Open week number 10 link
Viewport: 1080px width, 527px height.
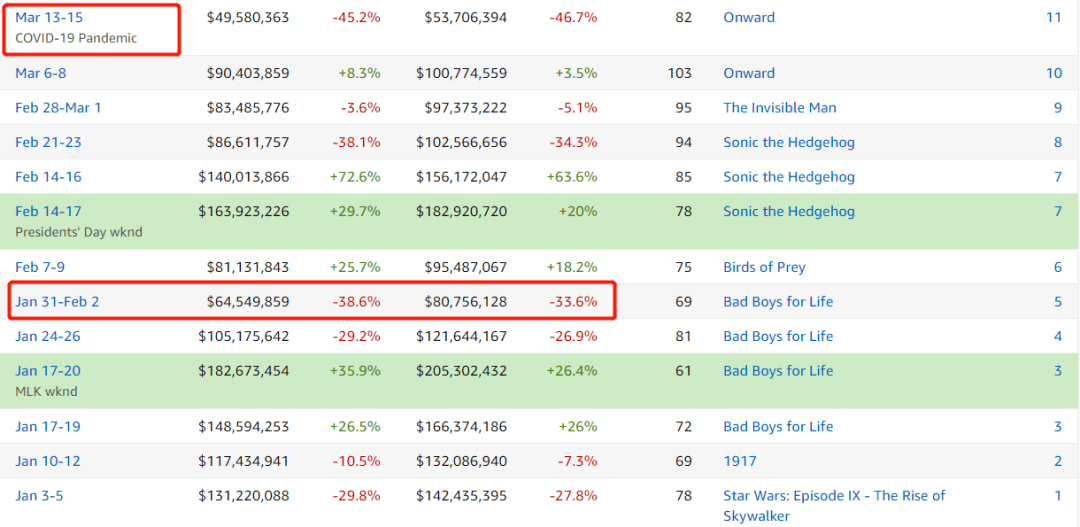1054,73
